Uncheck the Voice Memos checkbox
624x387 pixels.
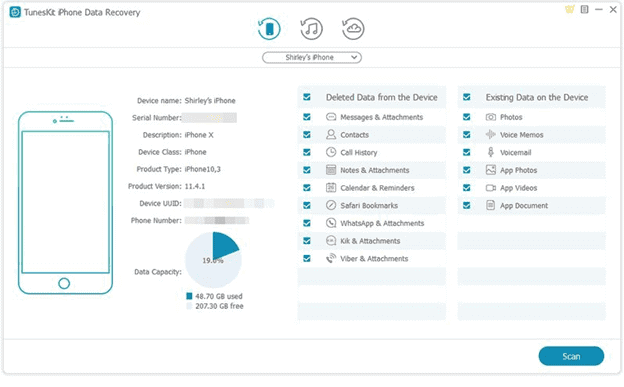coord(467,135)
